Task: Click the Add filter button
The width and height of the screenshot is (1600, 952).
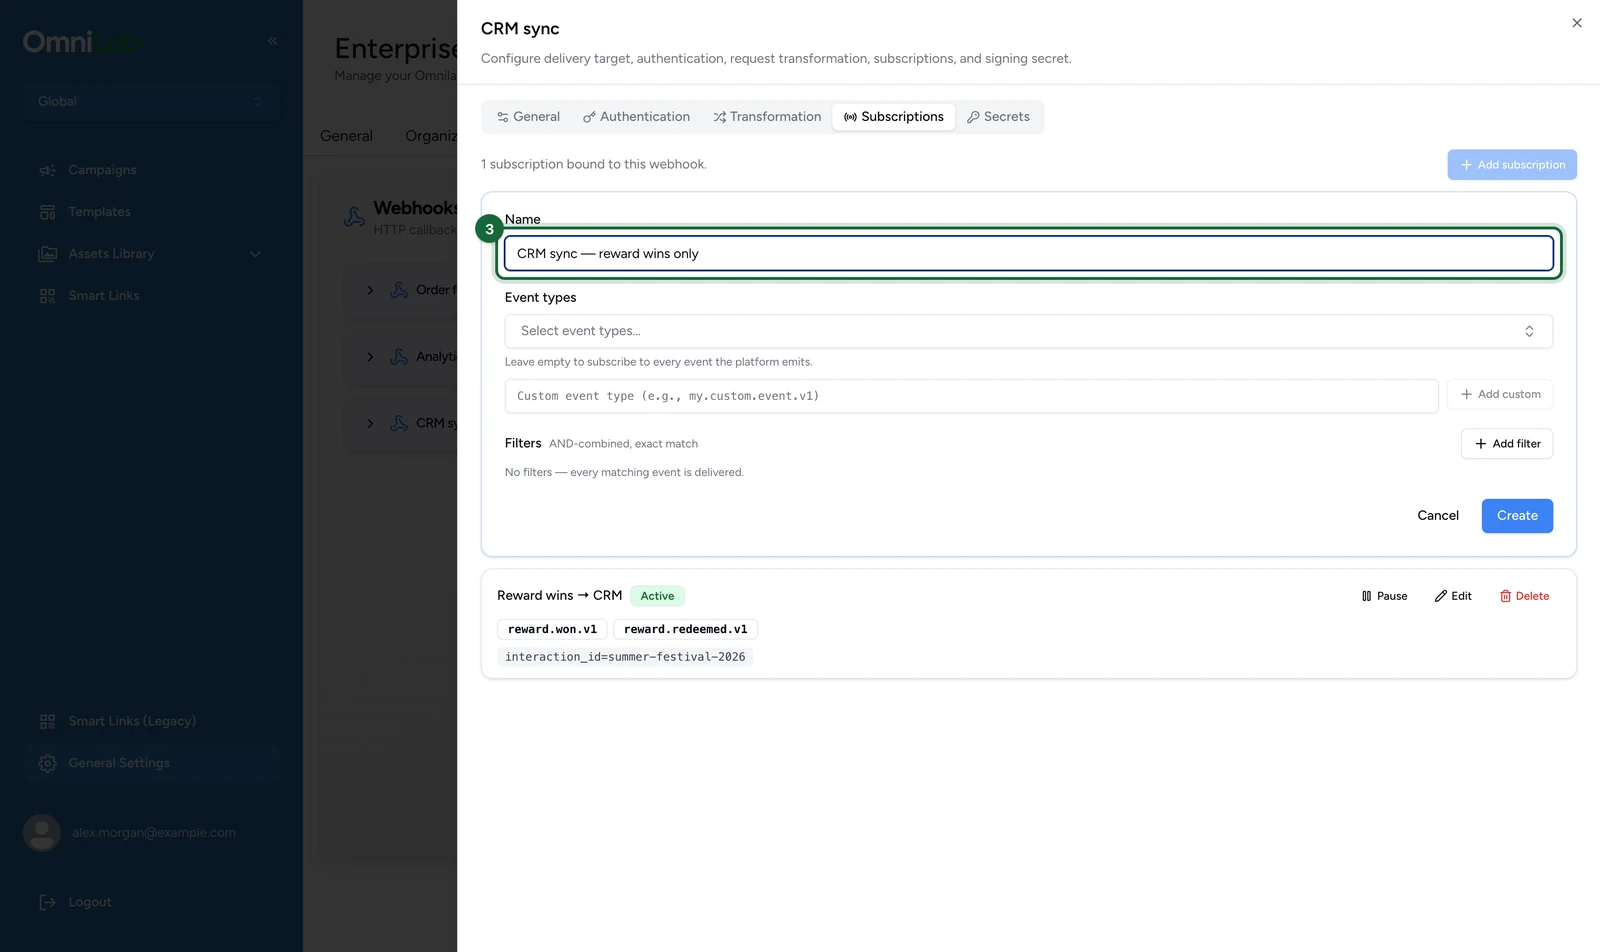Action: (x=1507, y=444)
